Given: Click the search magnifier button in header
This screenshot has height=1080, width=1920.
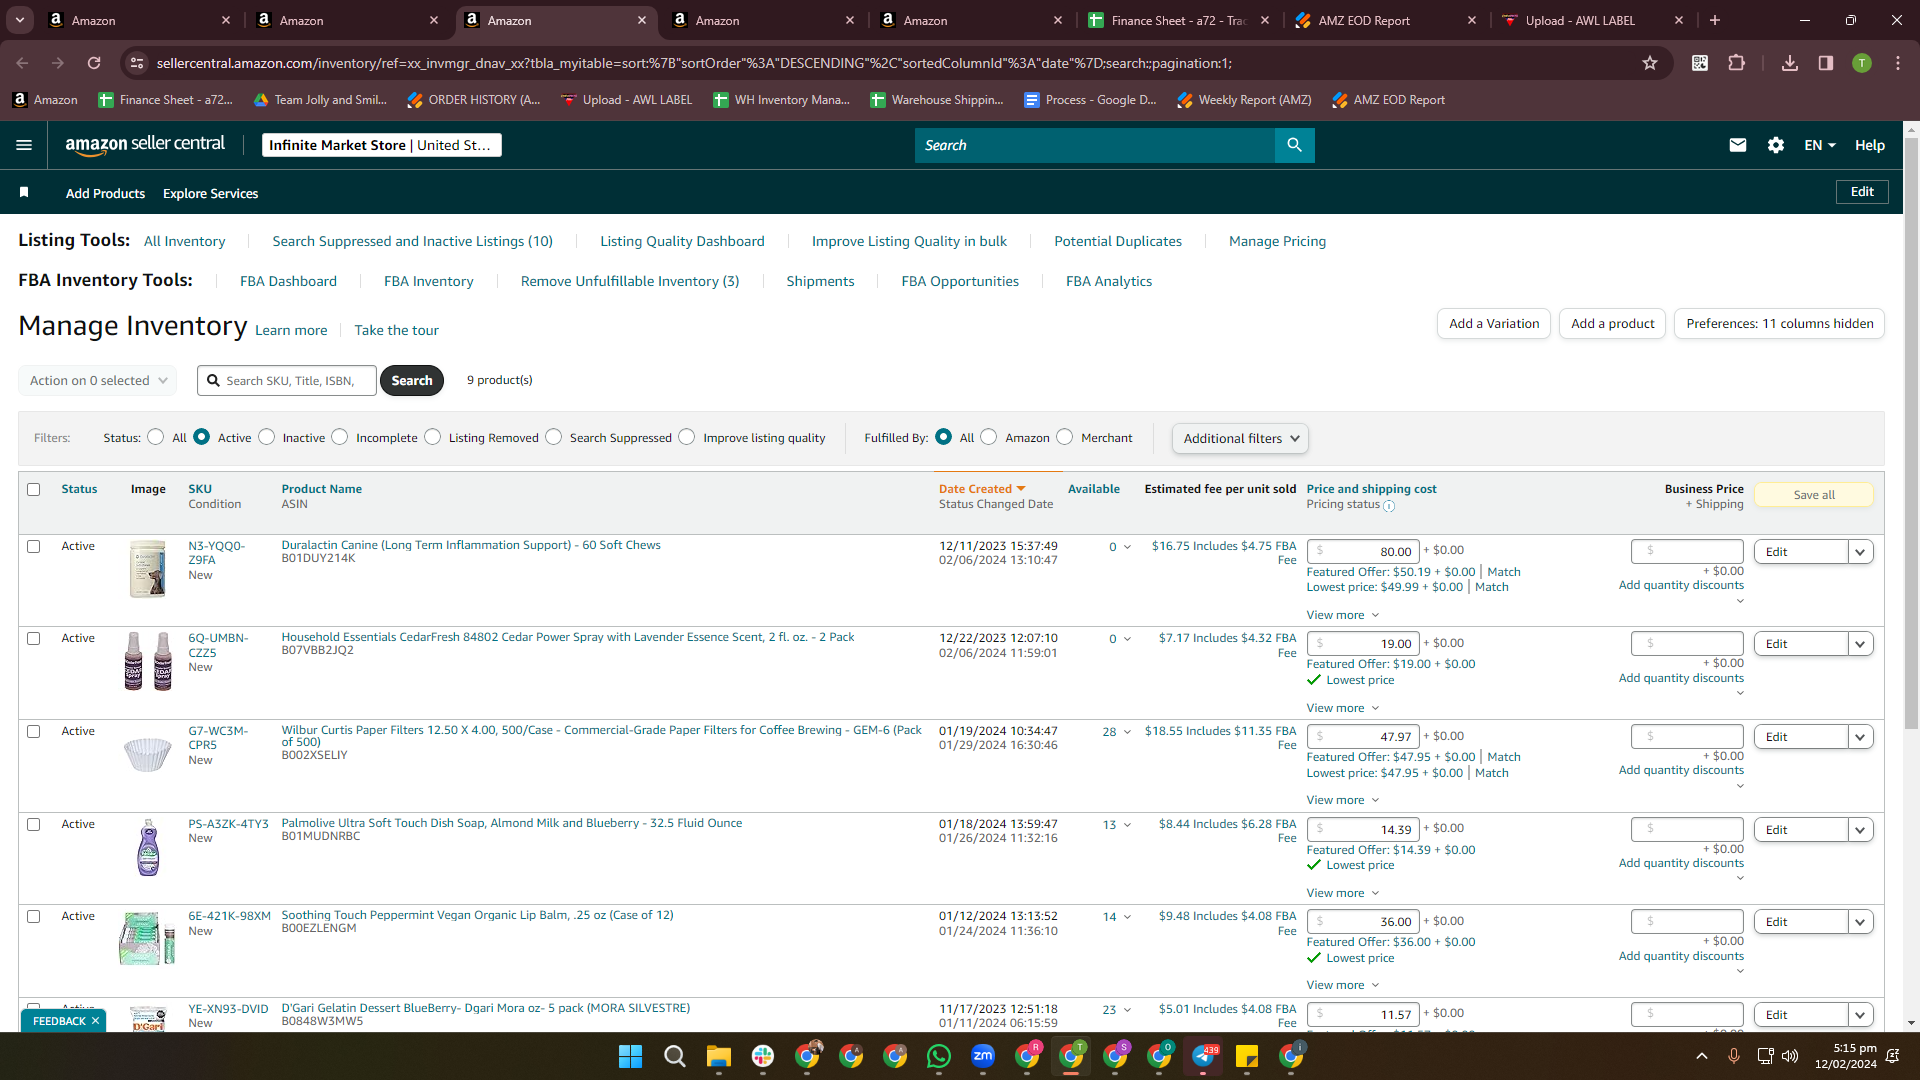Looking at the screenshot, I should click(x=1294, y=145).
